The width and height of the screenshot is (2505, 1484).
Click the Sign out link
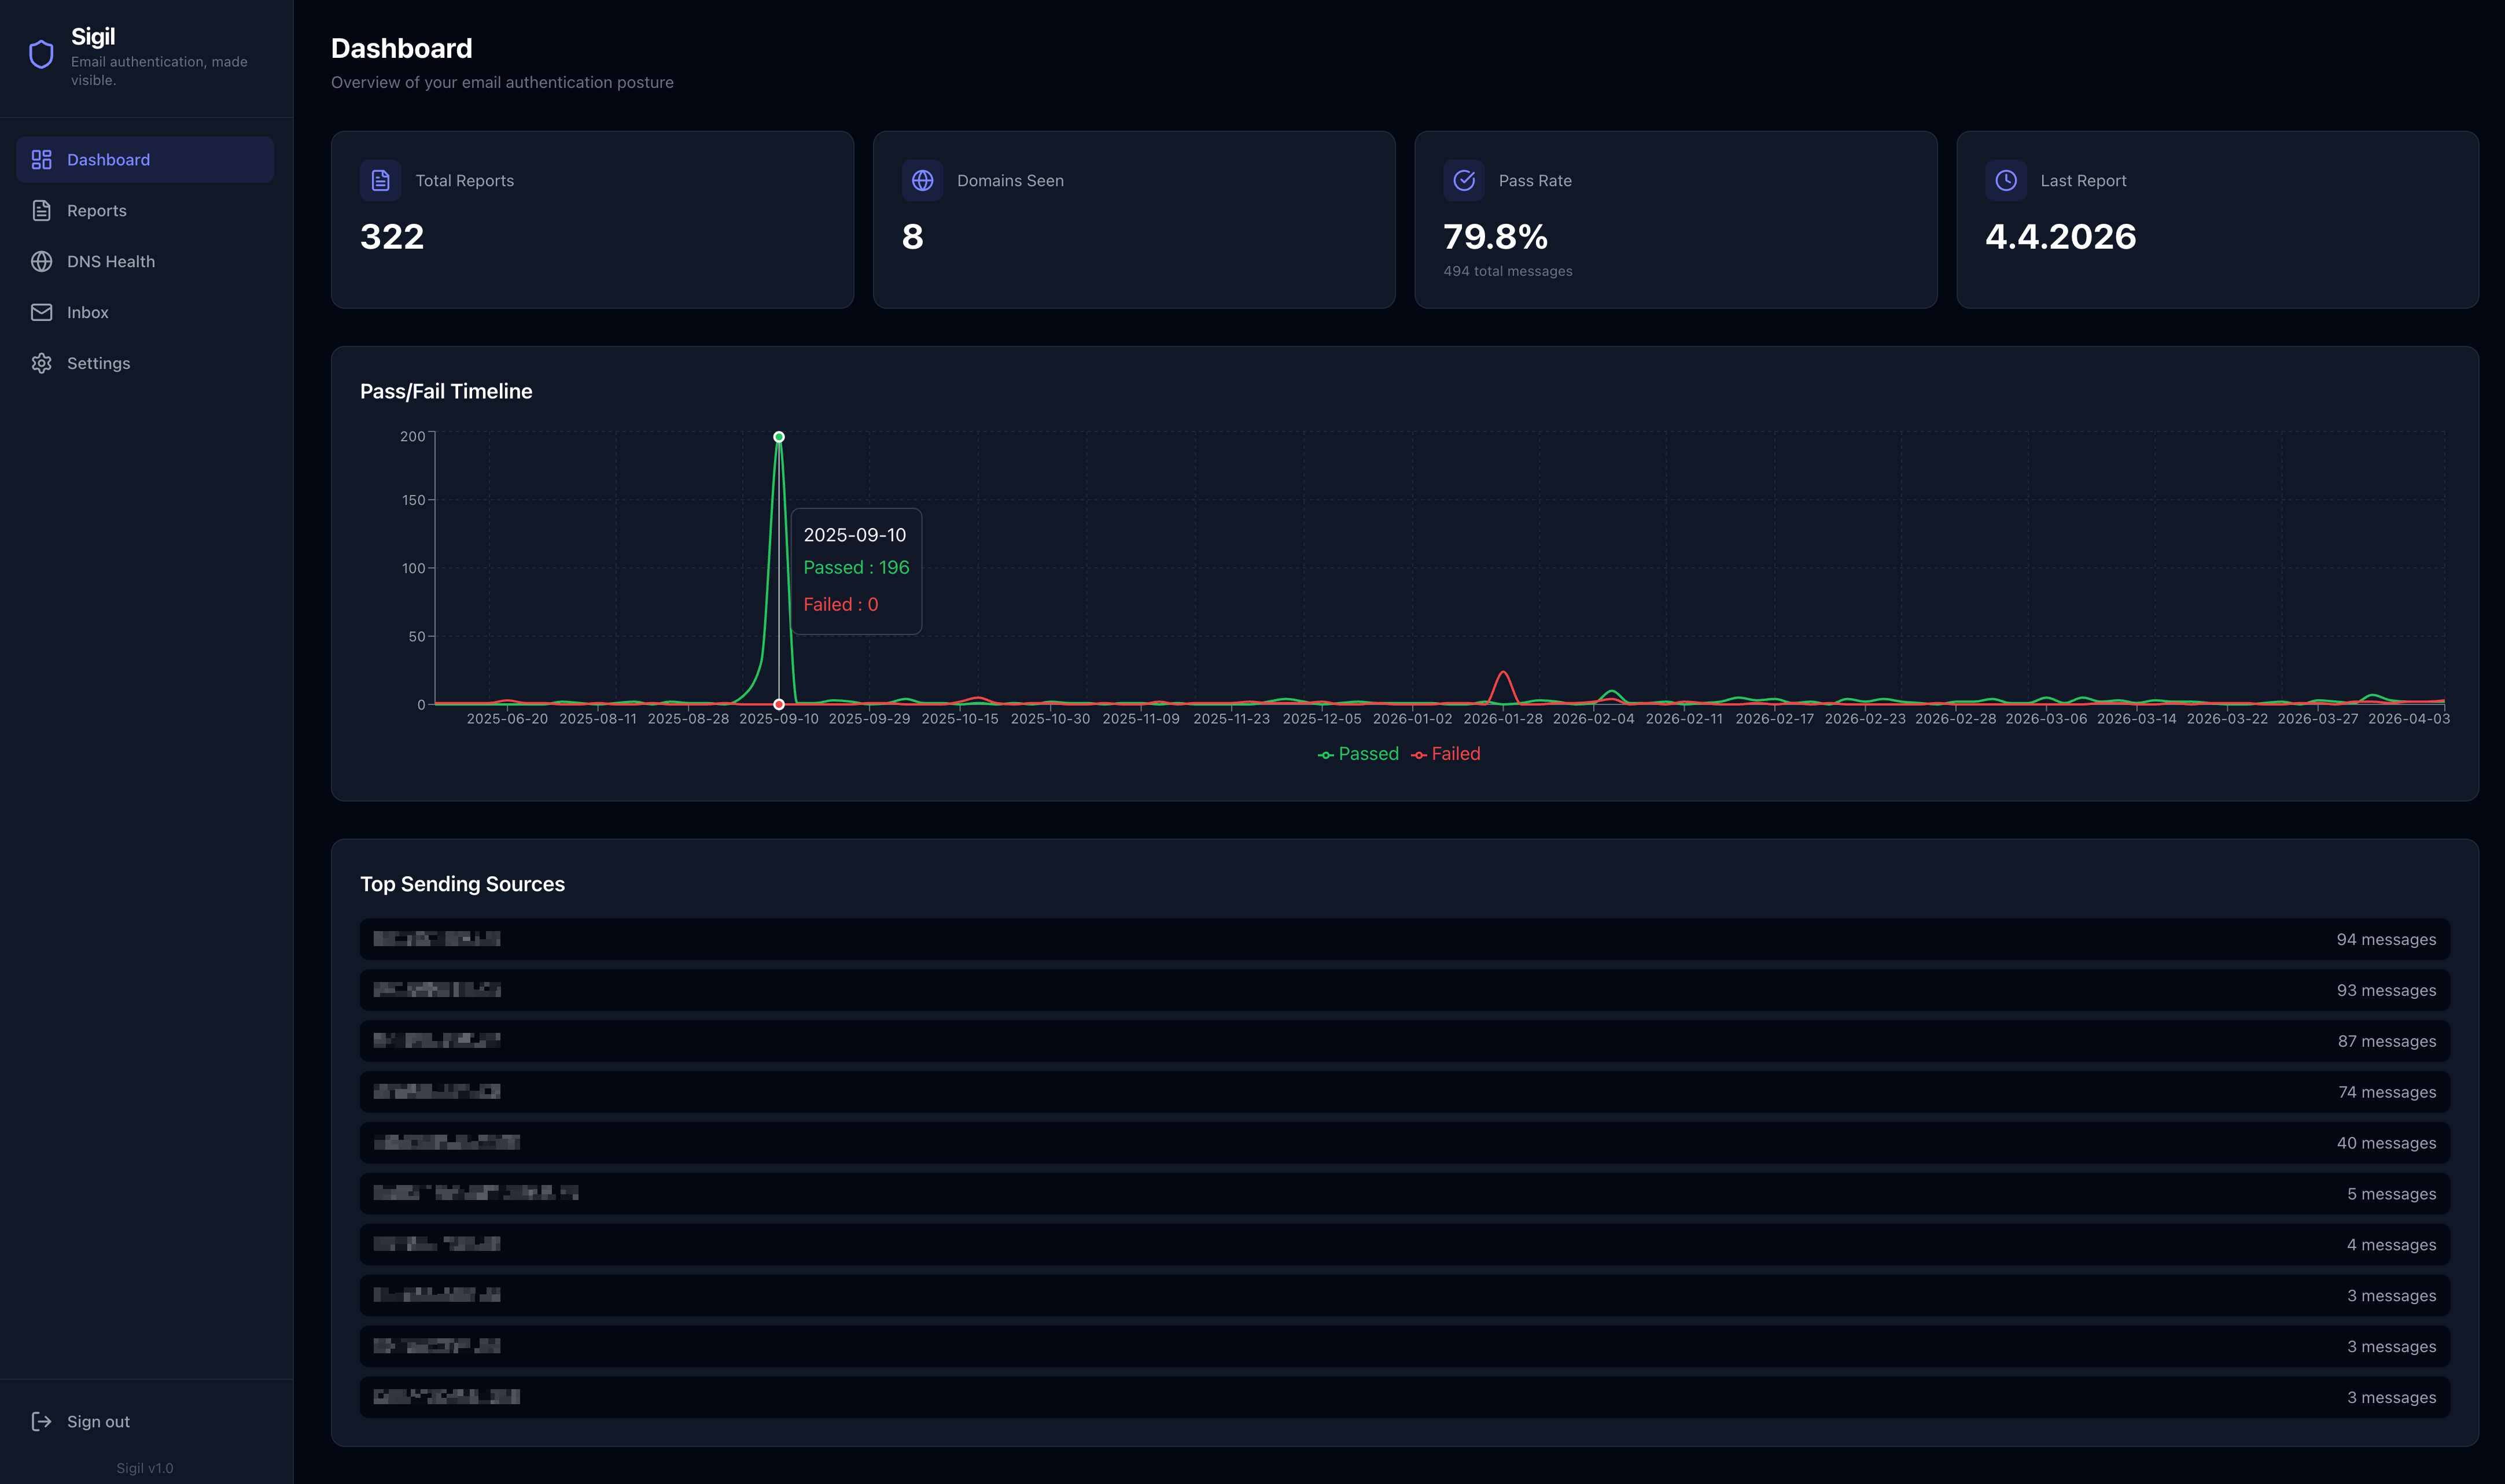click(98, 1422)
